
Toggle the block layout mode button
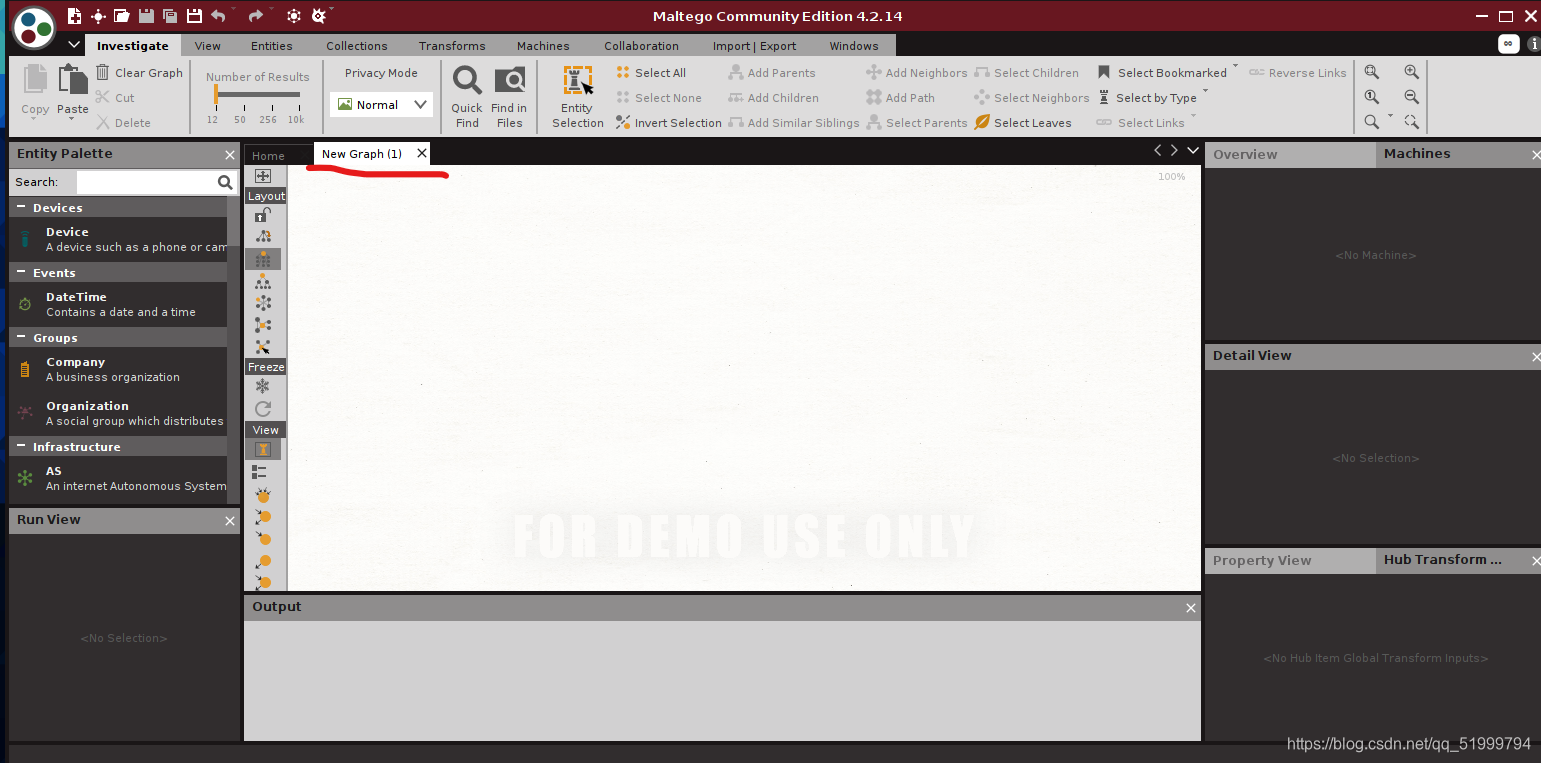pos(263,259)
